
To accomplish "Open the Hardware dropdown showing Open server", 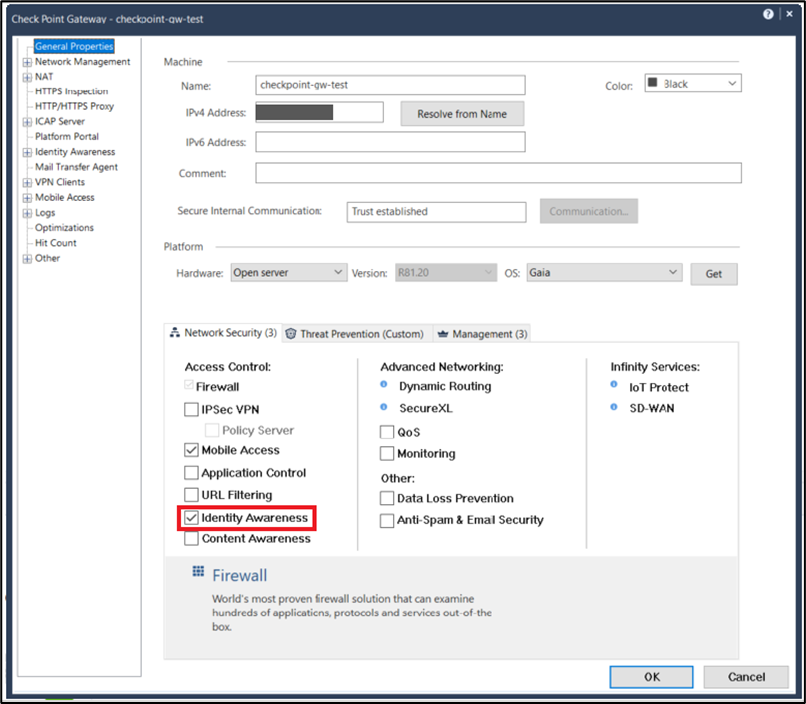I will (288, 272).
